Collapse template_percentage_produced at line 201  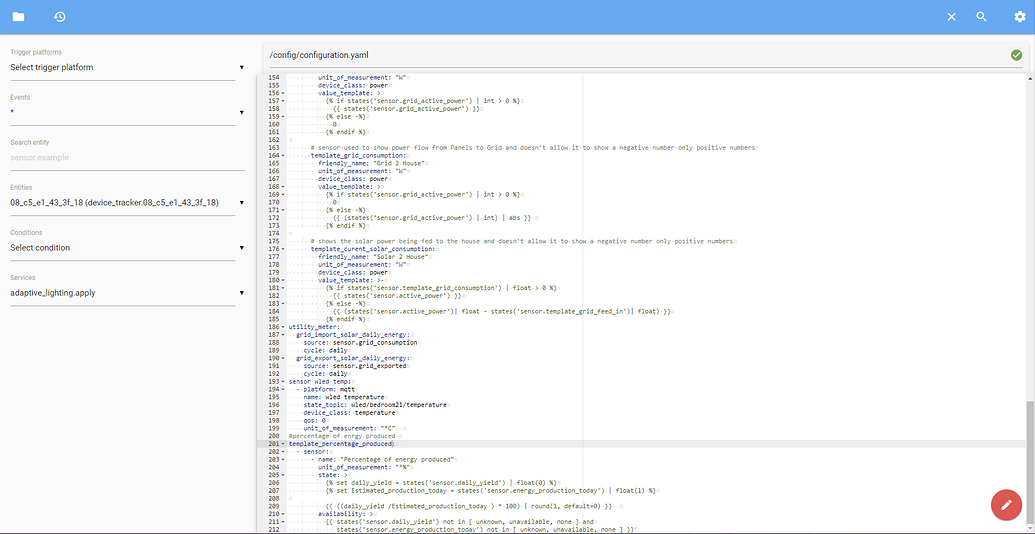(x=284, y=443)
